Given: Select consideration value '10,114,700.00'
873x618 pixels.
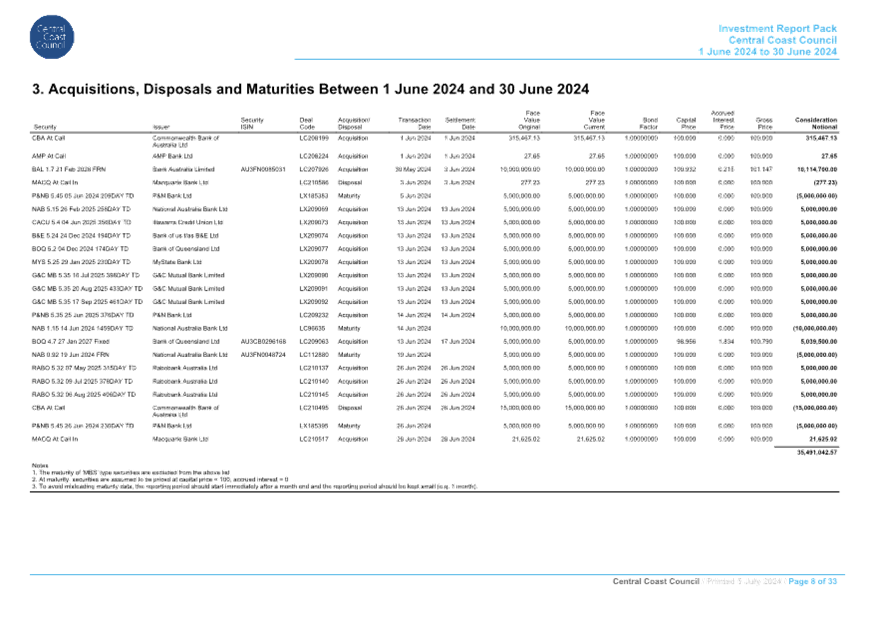Looking at the screenshot, I should (817, 169).
